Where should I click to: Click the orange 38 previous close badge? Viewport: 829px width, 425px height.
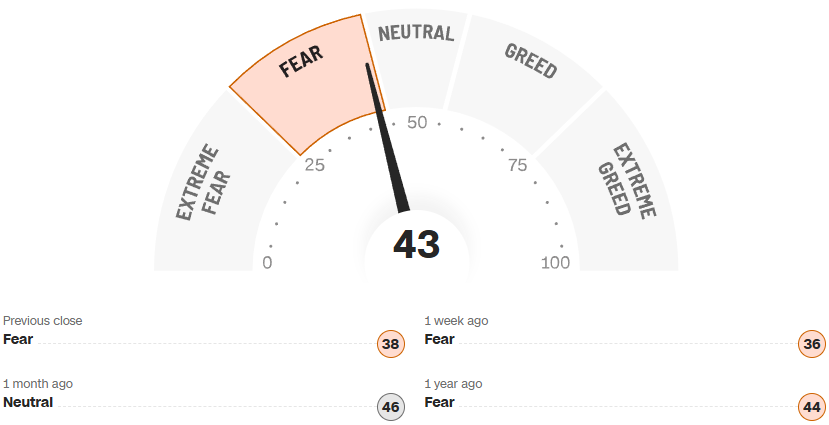(391, 345)
